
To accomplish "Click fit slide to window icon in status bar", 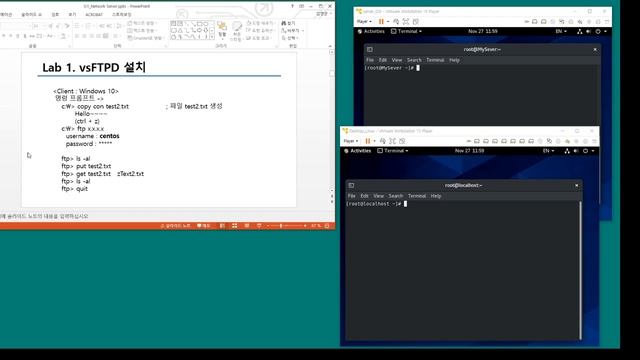I will tap(327, 226).
